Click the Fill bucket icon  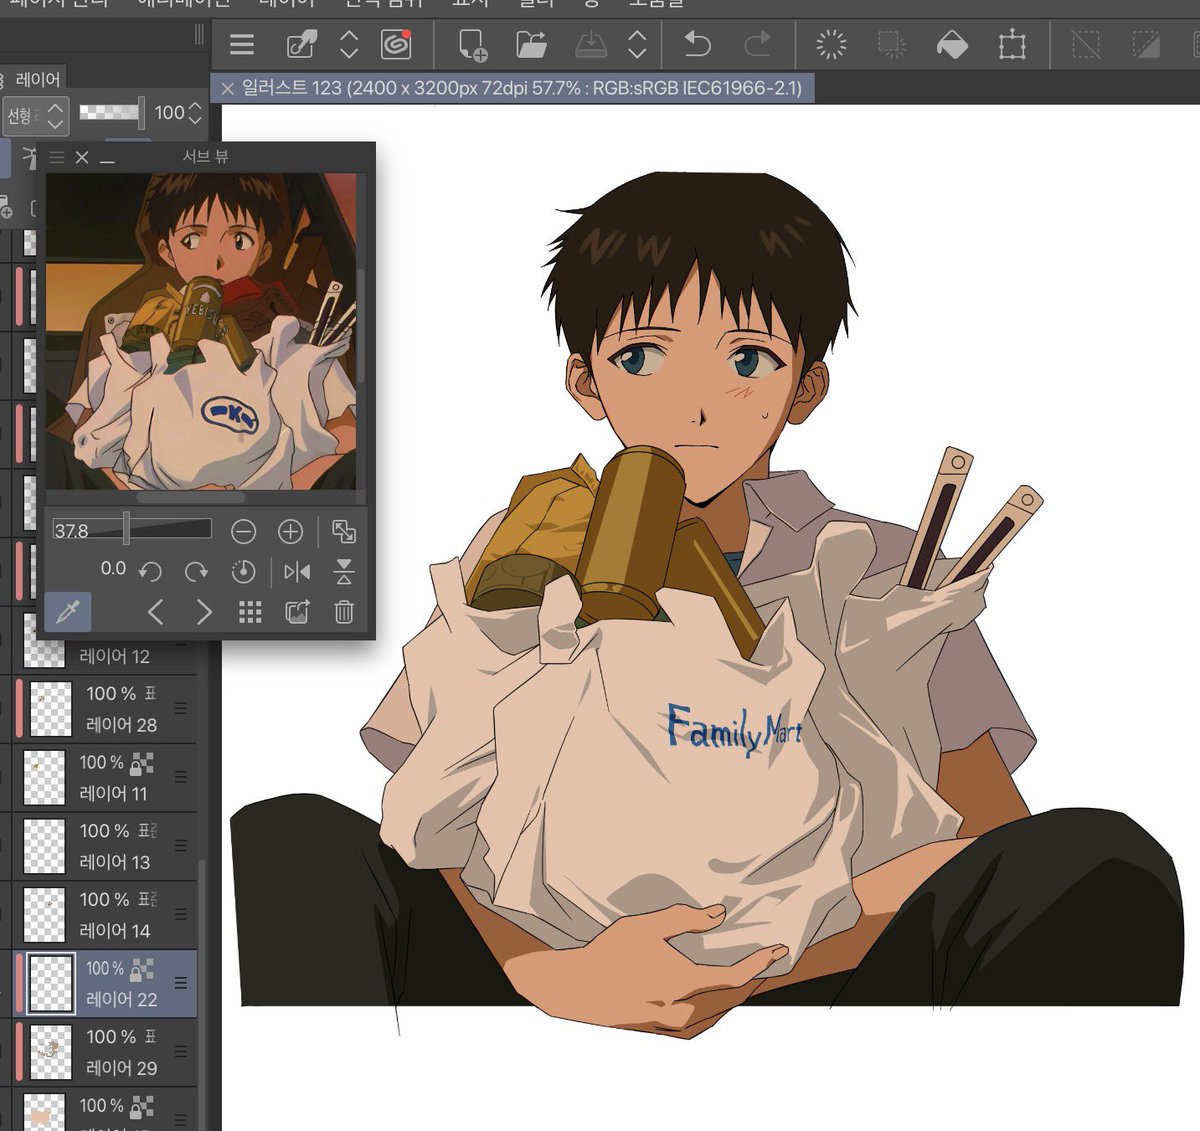point(952,44)
